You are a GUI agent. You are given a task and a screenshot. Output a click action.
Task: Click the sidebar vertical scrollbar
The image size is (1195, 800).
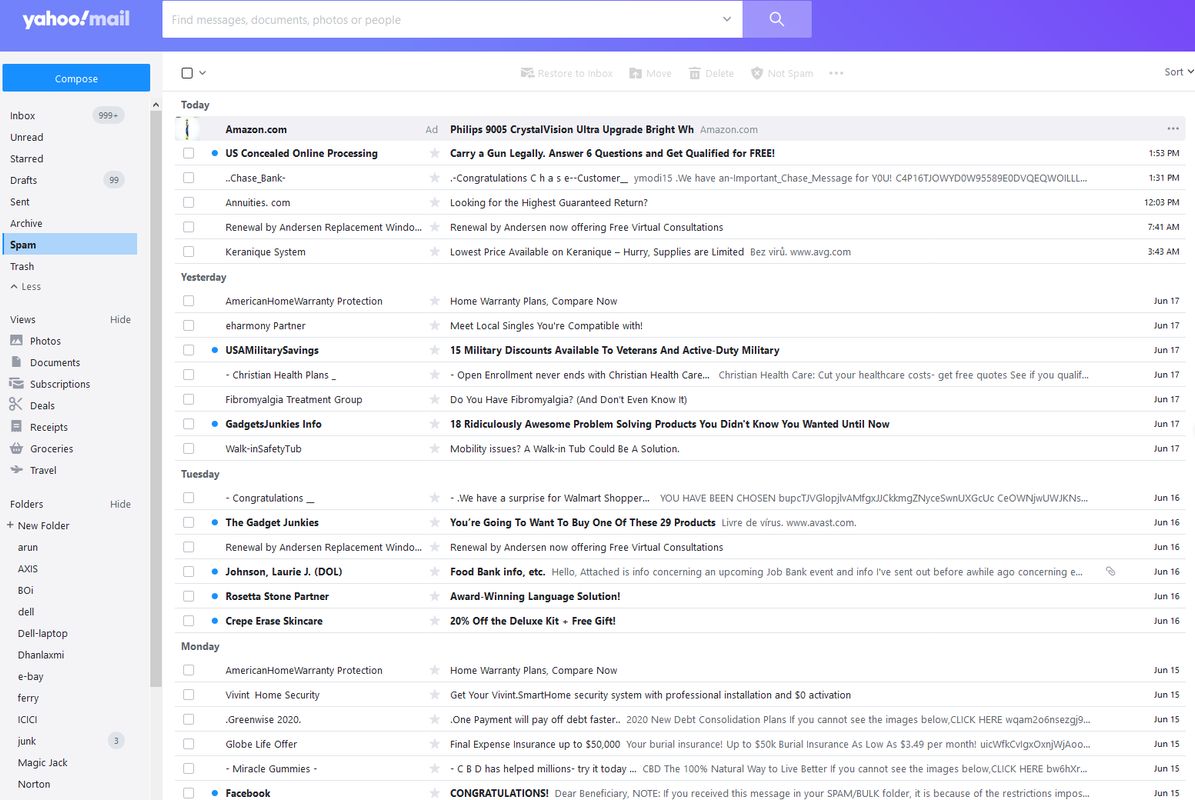point(155,400)
